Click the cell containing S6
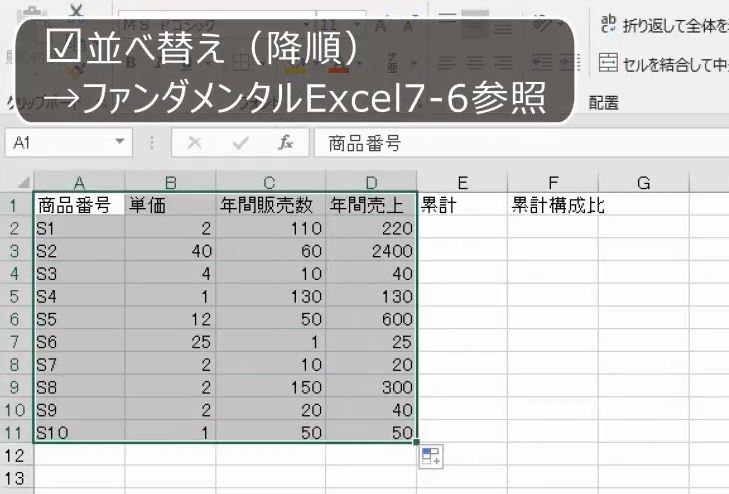This screenshot has height=494, width=729. [x=79, y=342]
